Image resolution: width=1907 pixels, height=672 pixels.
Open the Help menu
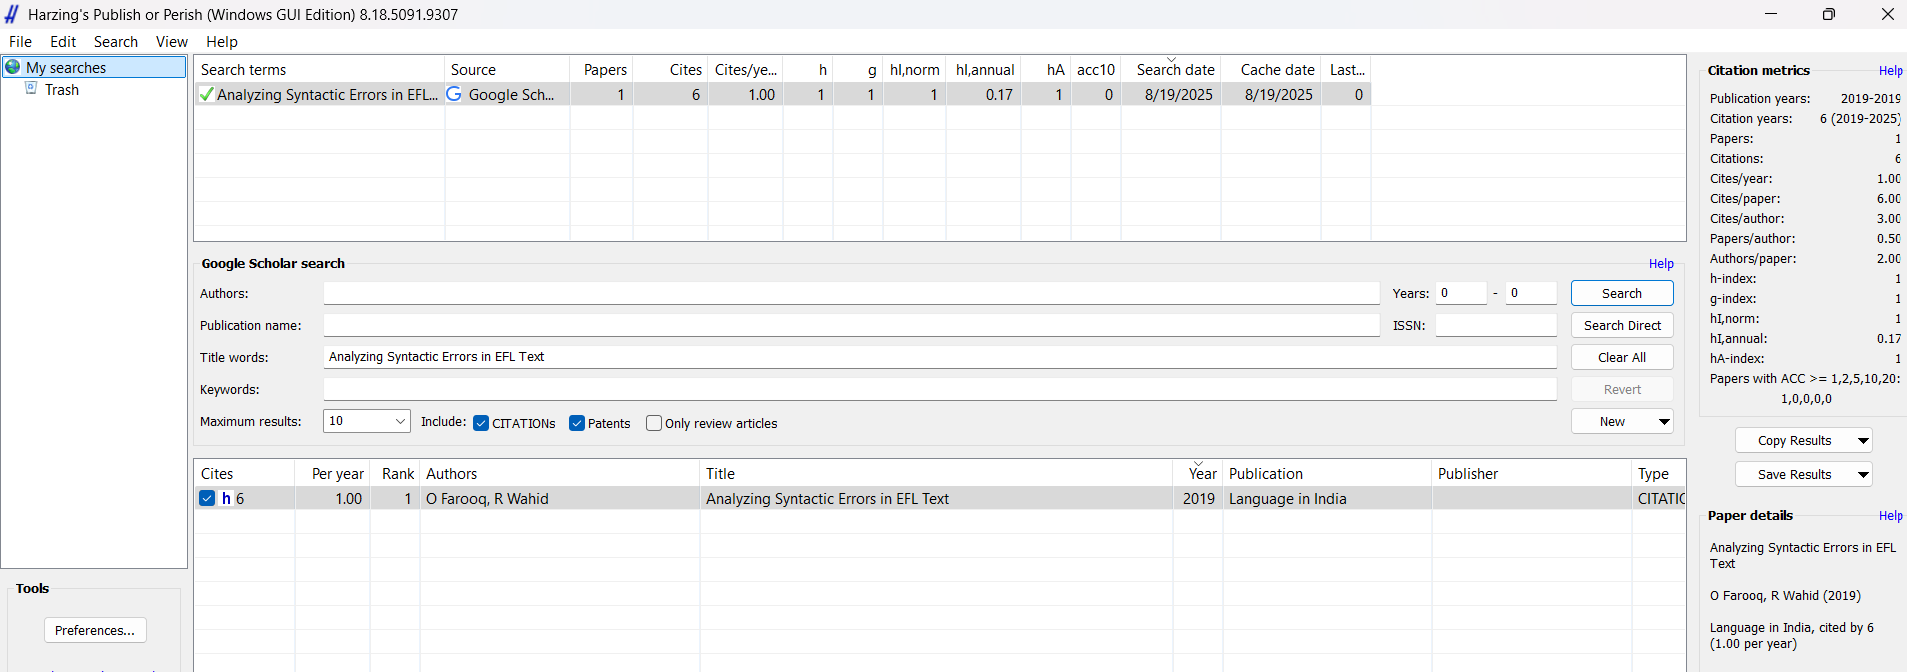tap(222, 42)
